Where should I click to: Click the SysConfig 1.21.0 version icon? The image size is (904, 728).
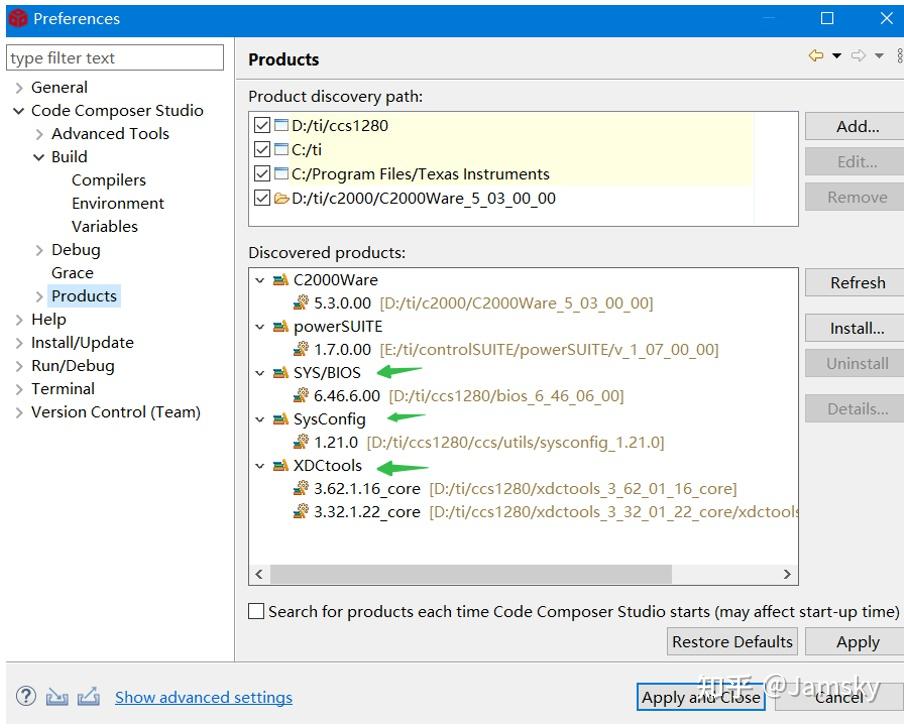[x=301, y=442]
